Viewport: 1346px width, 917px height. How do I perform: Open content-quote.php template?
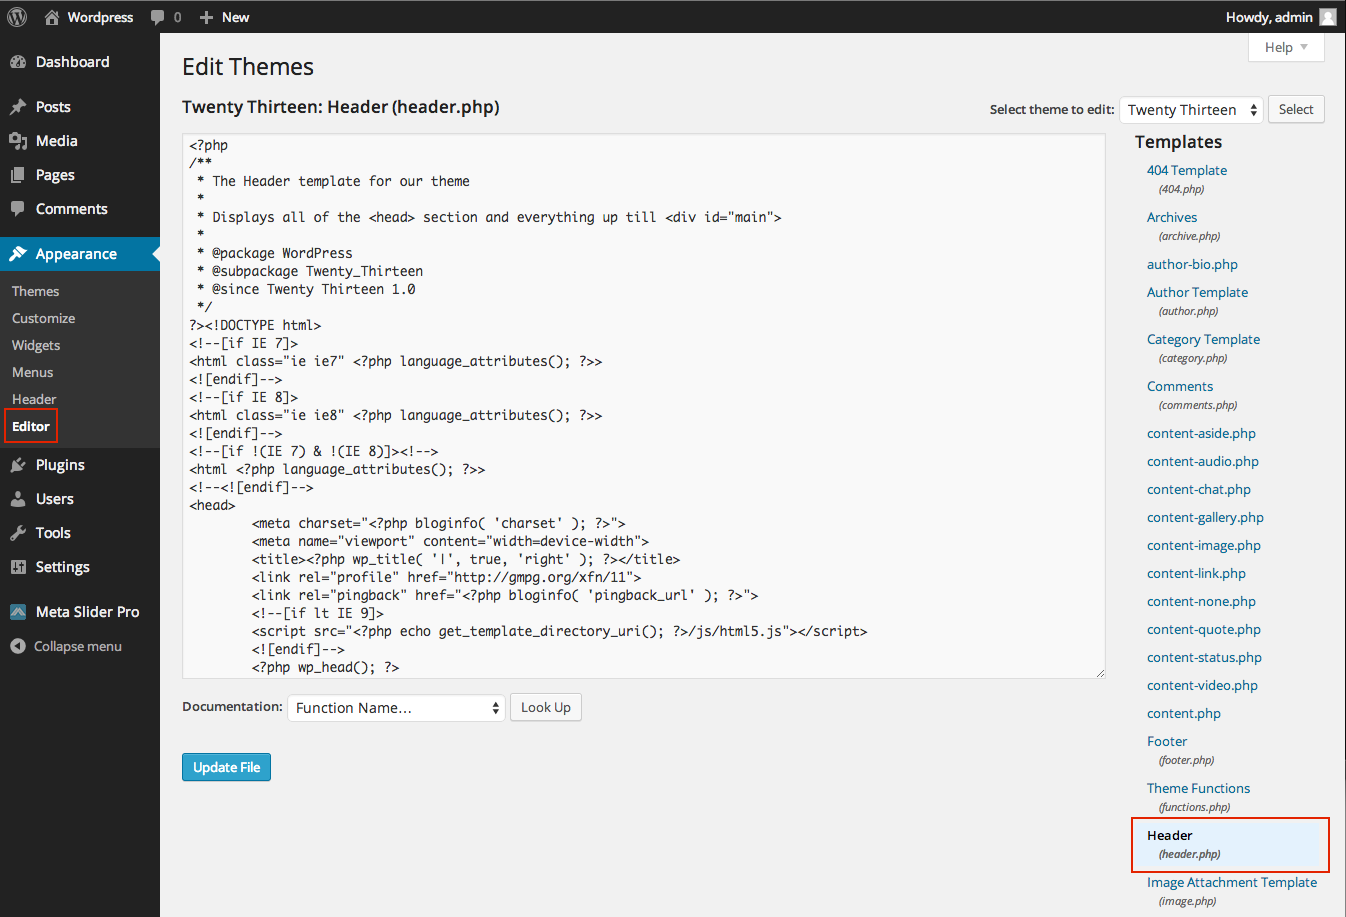(x=1204, y=629)
